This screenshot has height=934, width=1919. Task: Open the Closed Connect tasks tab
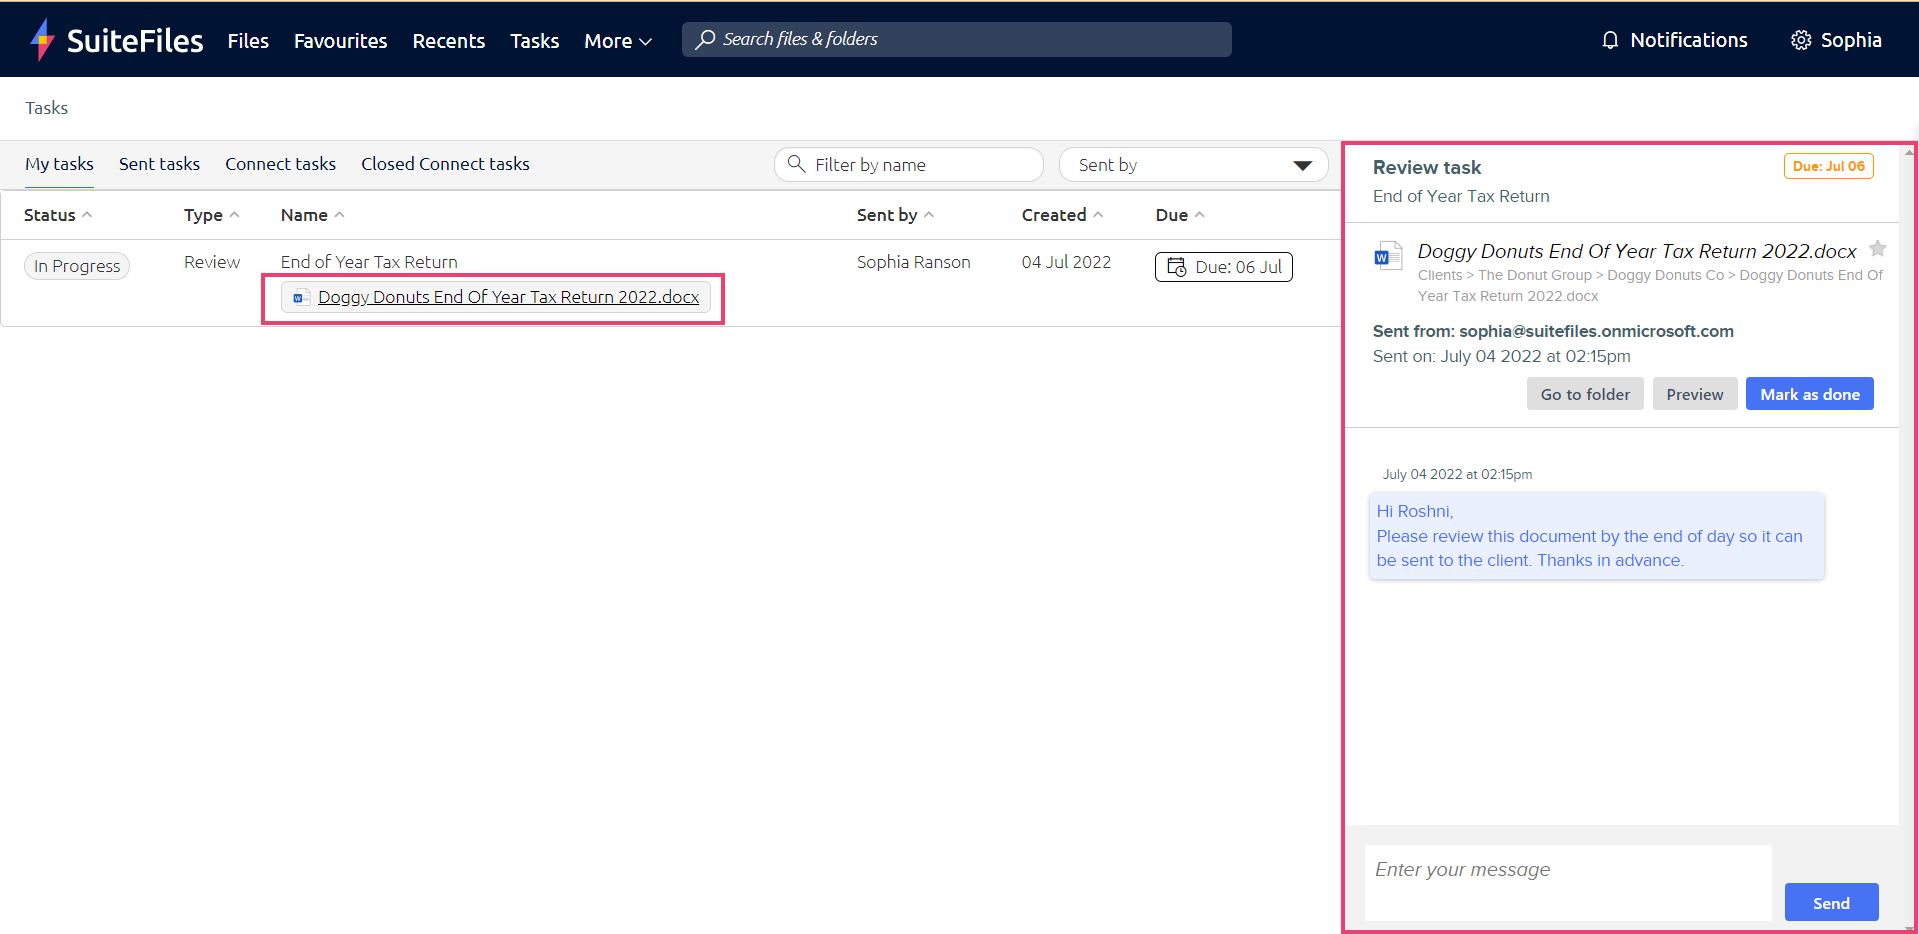coord(445,164)
